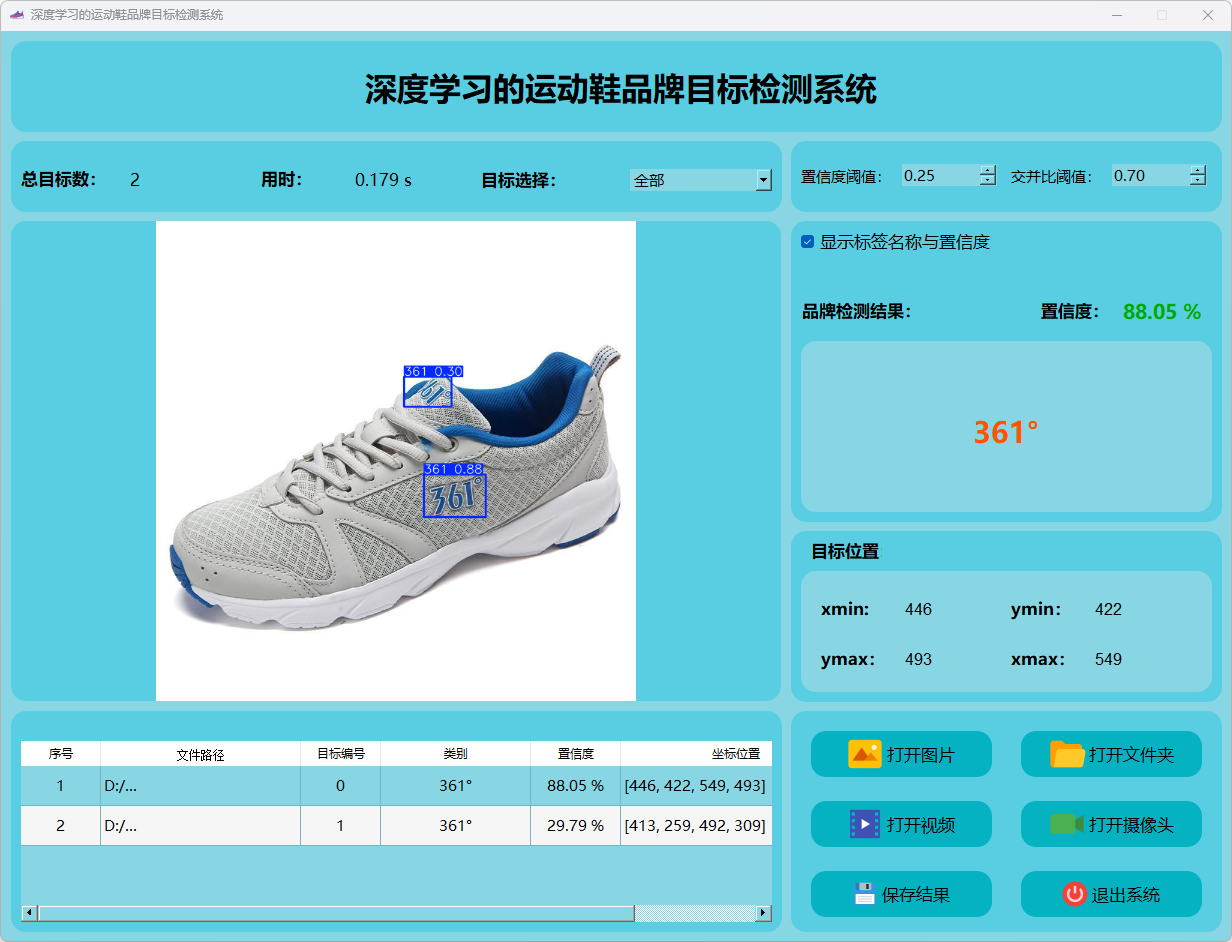Screen dimensions: 1232x942
Task: Click the picture icon on 打开图片 button
Action: pos(864,754)
